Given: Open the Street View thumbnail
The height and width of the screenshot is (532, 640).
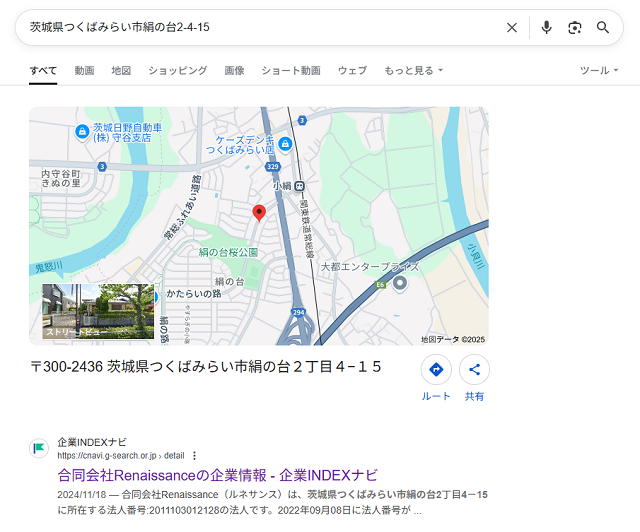Looking at the screenshot, I should point(98,311).
